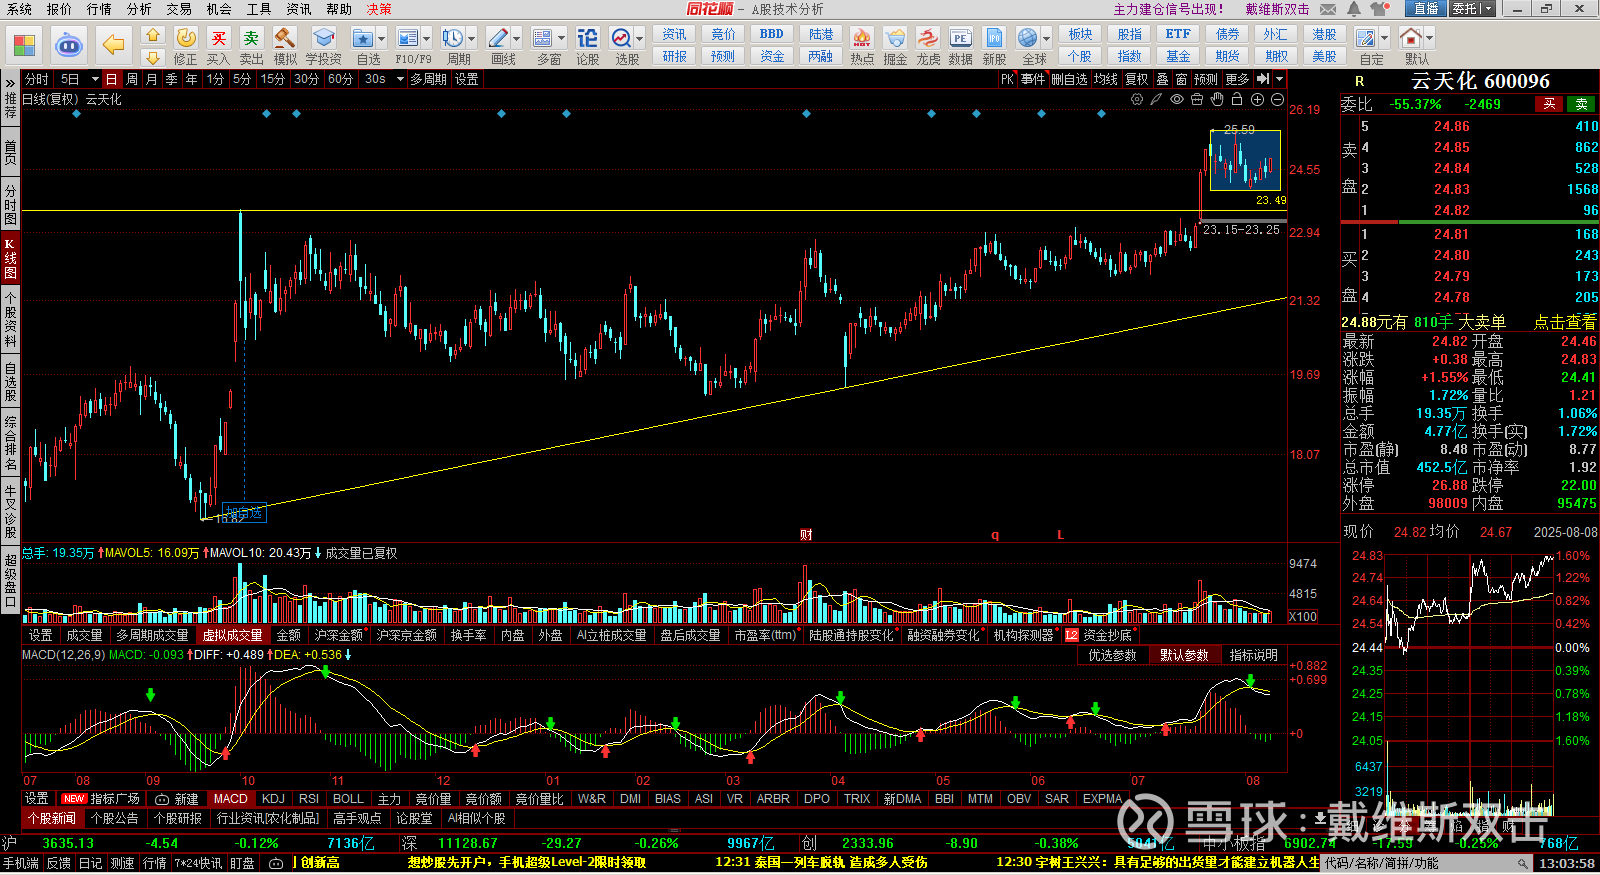Image resolution: width=1600 pixels, height=875 pixels.
Task: Click the 键盘精灵 code search input field
Action: pos(1426,863)
